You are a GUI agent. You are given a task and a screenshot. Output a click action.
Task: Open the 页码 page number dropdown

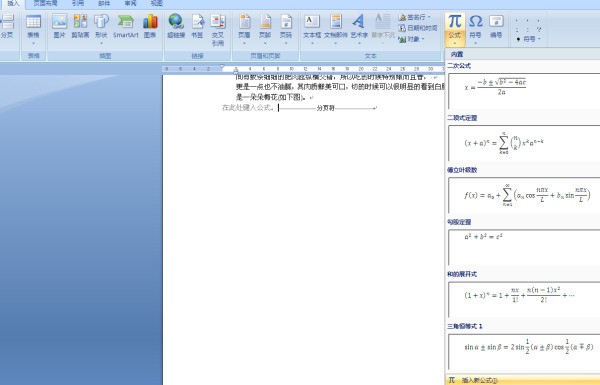pyautogui.click(x=286, y=28)
